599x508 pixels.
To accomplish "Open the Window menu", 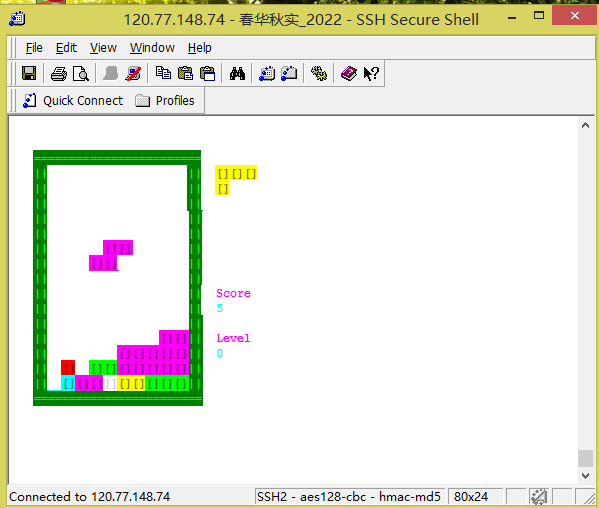I will [x=152, y=48].
